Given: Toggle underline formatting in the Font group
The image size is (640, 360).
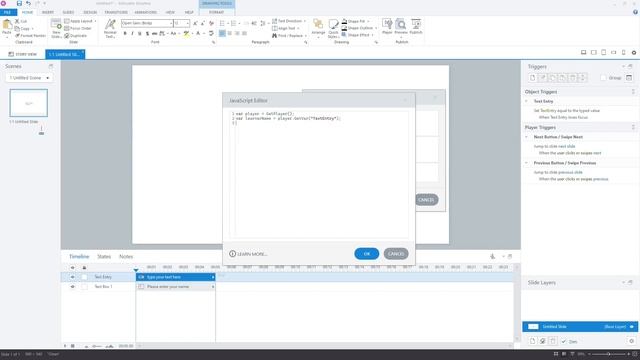Looking at the screenshot, I should [x=140, y=33].
